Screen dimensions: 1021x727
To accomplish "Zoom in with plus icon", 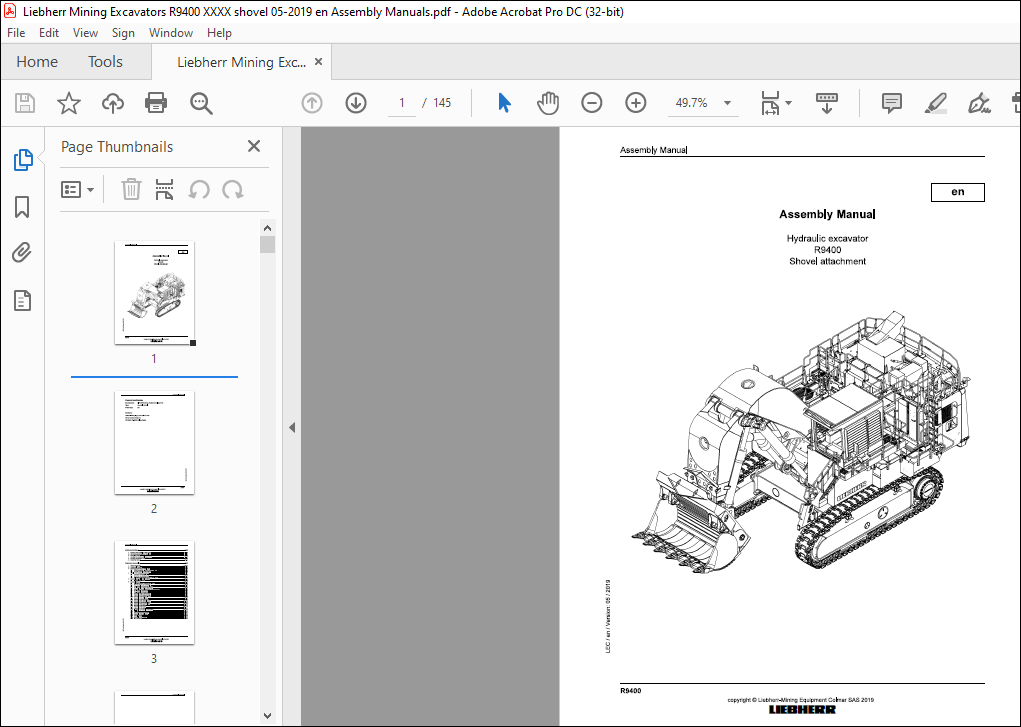I will [x=636, y=103].
